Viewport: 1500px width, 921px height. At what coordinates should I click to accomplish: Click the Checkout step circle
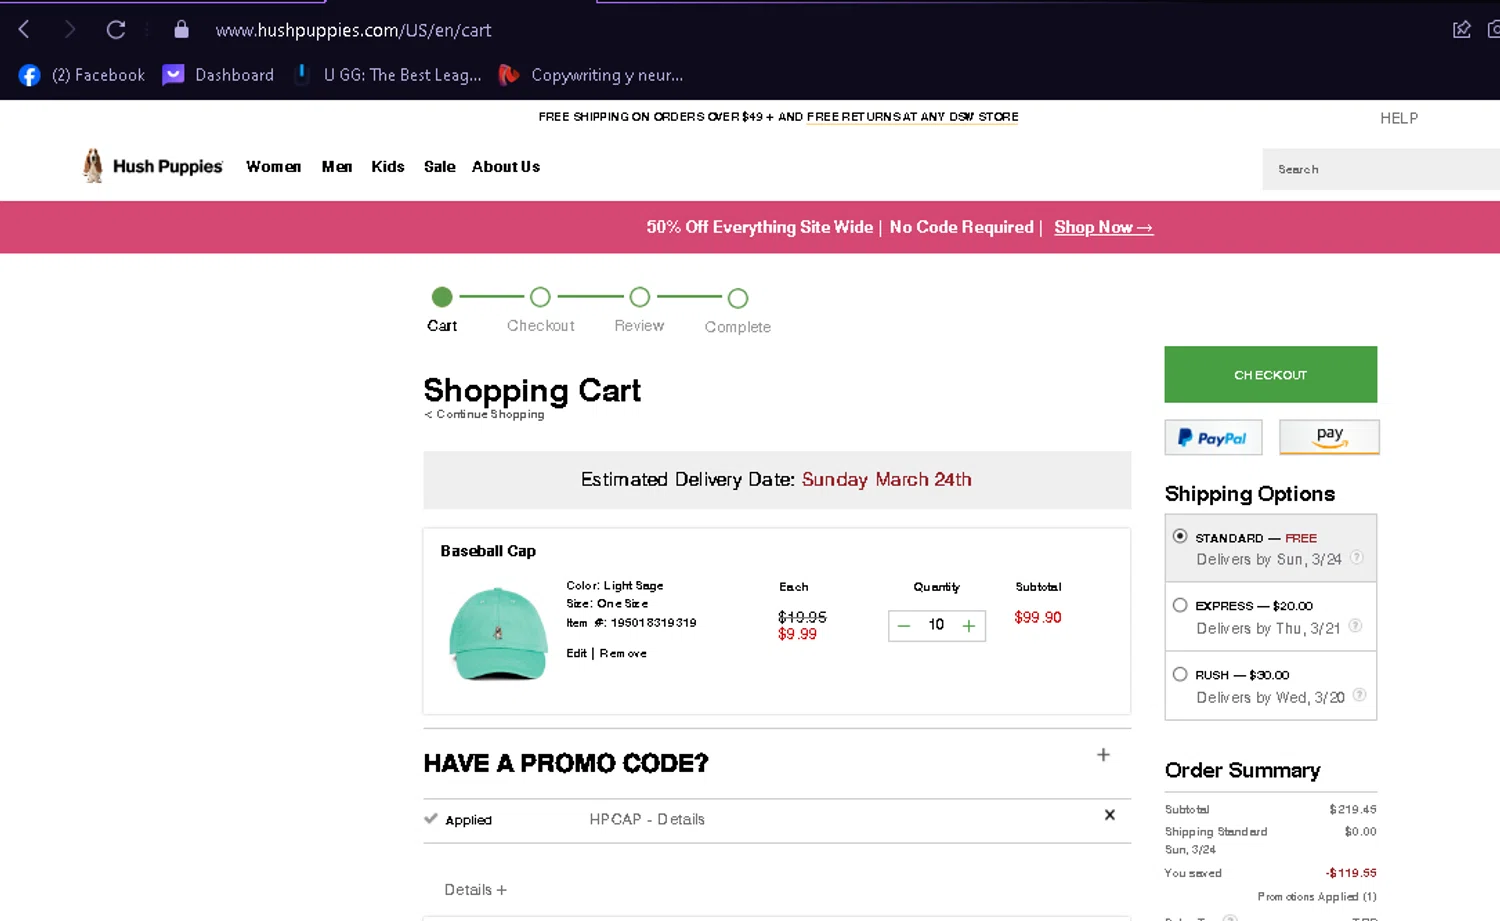click(x=540, y=297)
